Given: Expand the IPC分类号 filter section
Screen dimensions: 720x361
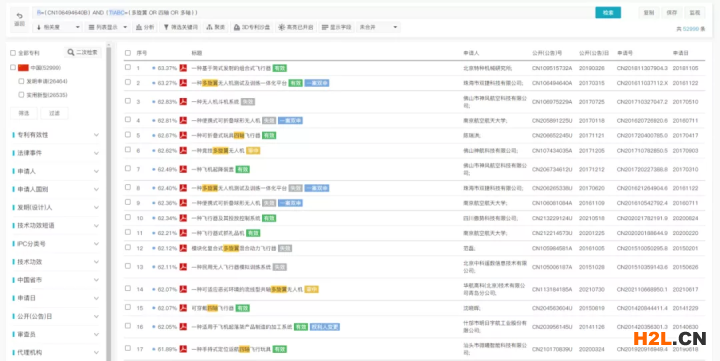Looking at the screenshot, I should click(55, 243).
